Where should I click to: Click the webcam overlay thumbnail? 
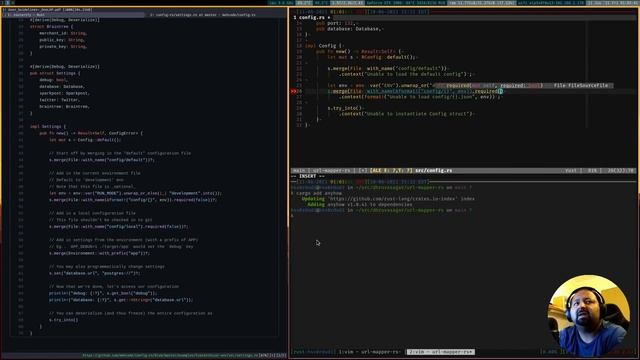pyautogui.click(x=588, y=316)
